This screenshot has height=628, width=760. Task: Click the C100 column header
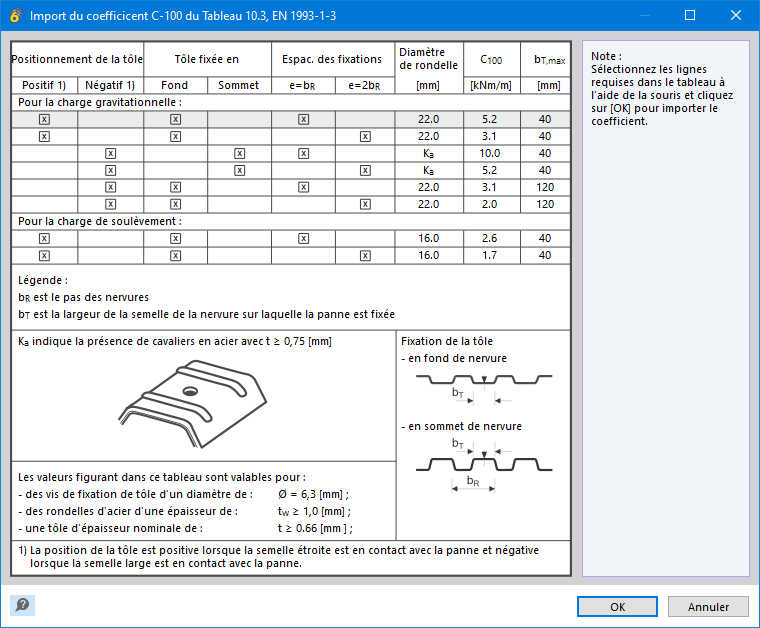(x=491, y=60)
